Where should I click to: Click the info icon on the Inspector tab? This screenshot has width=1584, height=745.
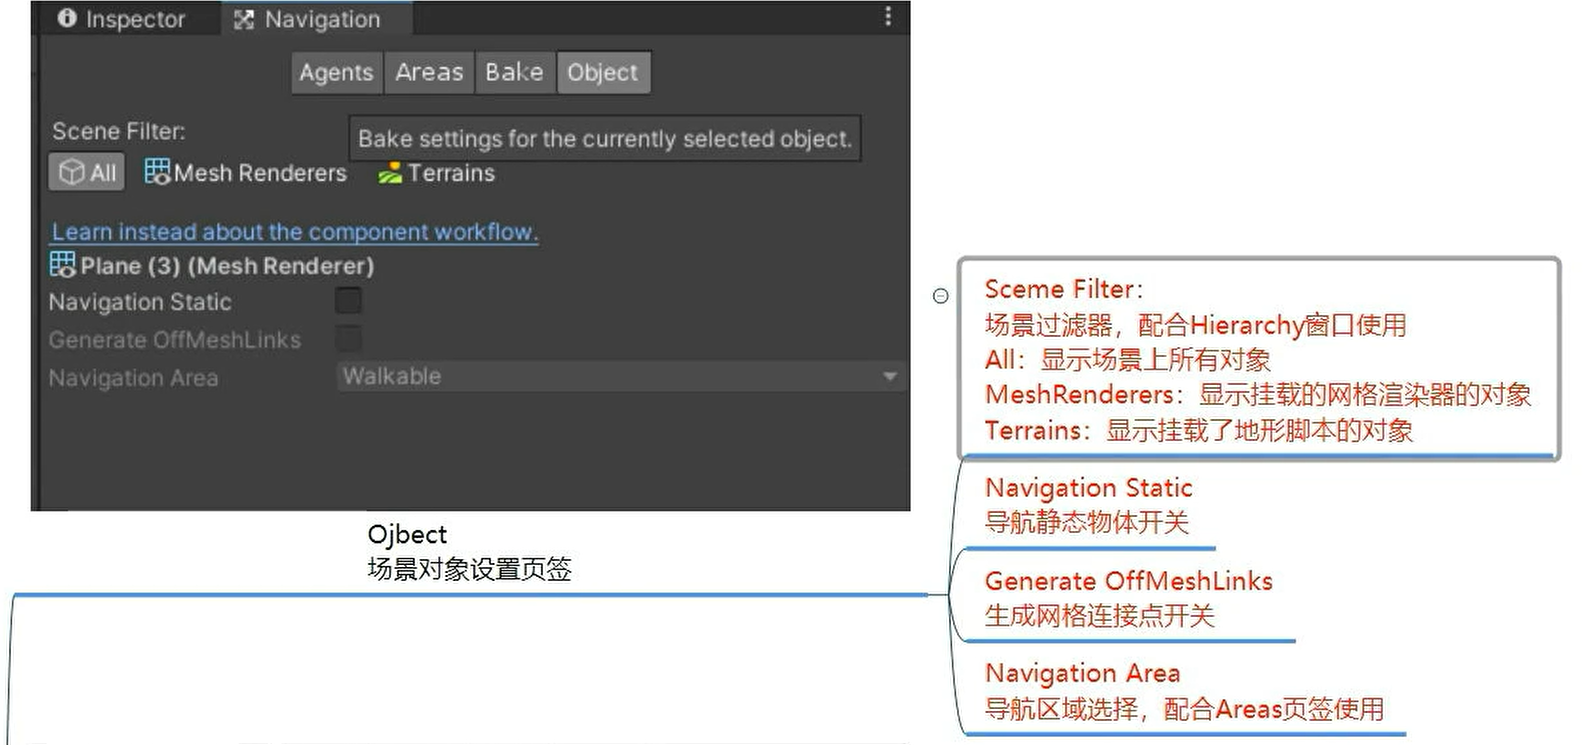pos(67,18)
